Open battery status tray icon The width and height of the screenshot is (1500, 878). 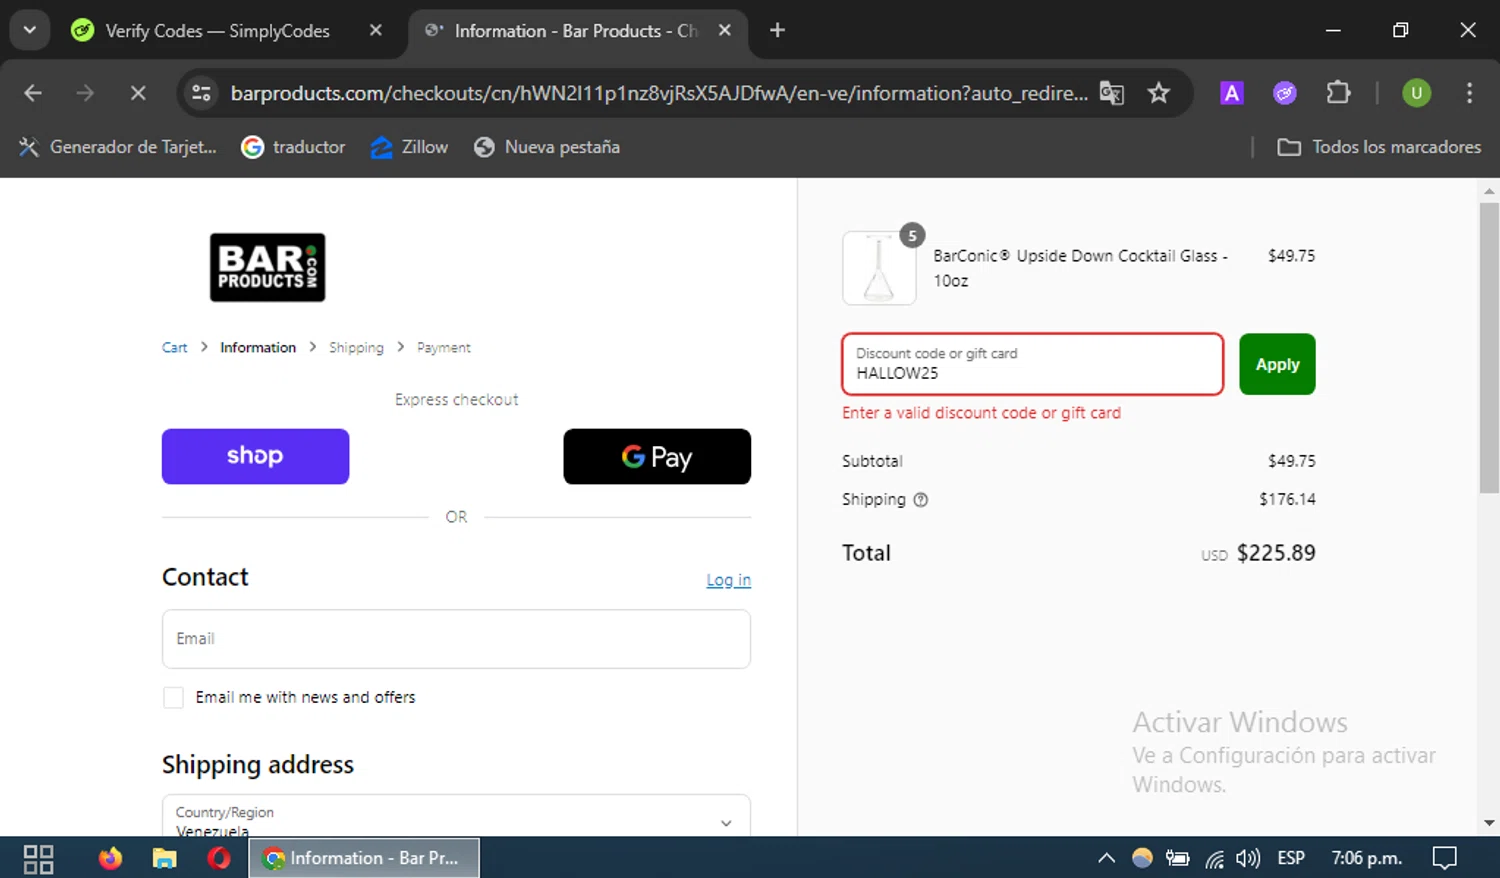coord(1178,858)
